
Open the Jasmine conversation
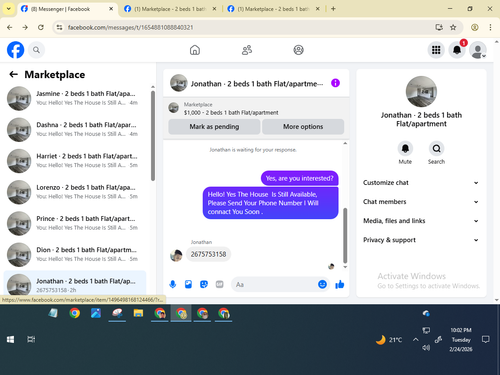75,98
